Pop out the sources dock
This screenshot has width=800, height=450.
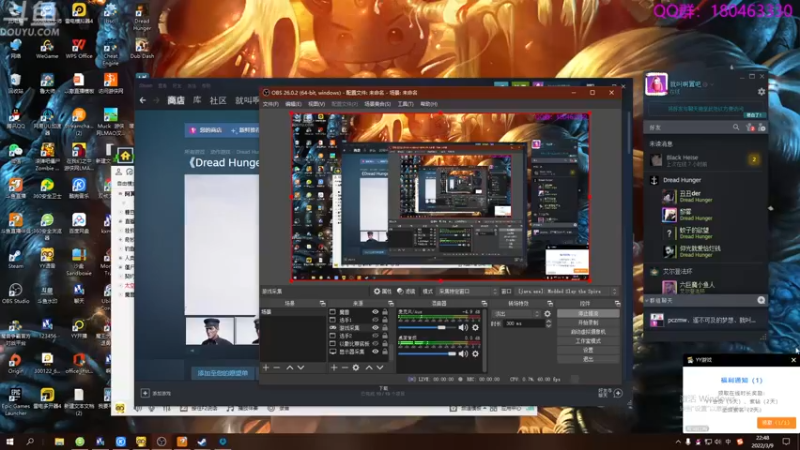coord(390,304)
